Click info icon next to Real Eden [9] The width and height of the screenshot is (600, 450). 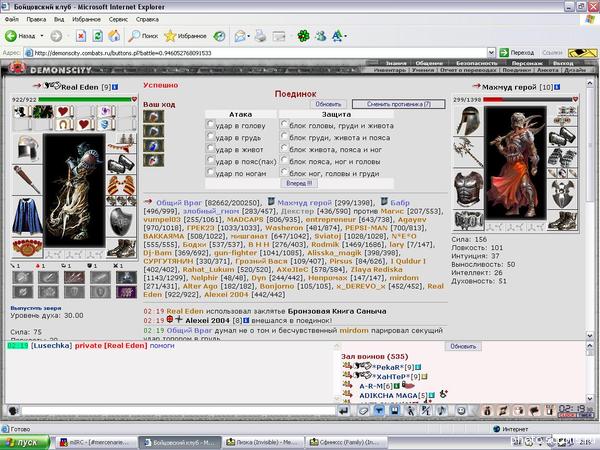[x=115, y=87]
